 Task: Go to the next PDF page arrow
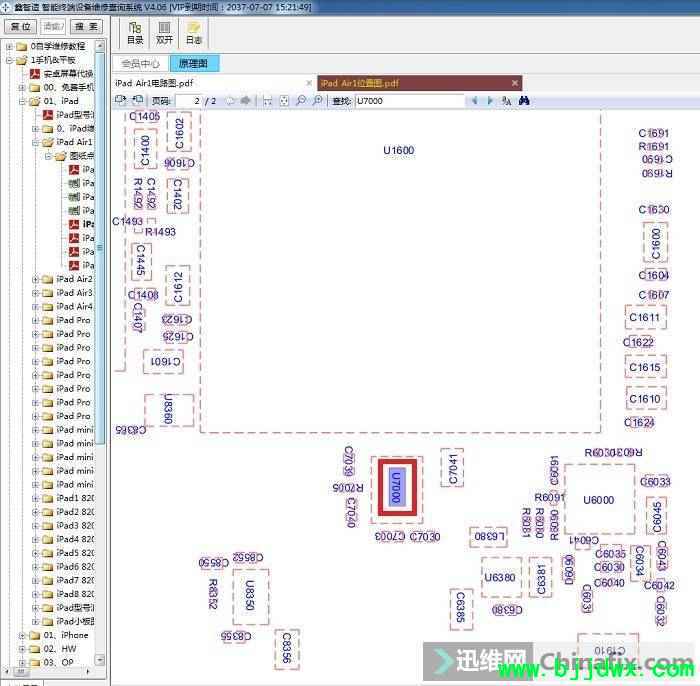pyautogui.click(x=245, y=101)
